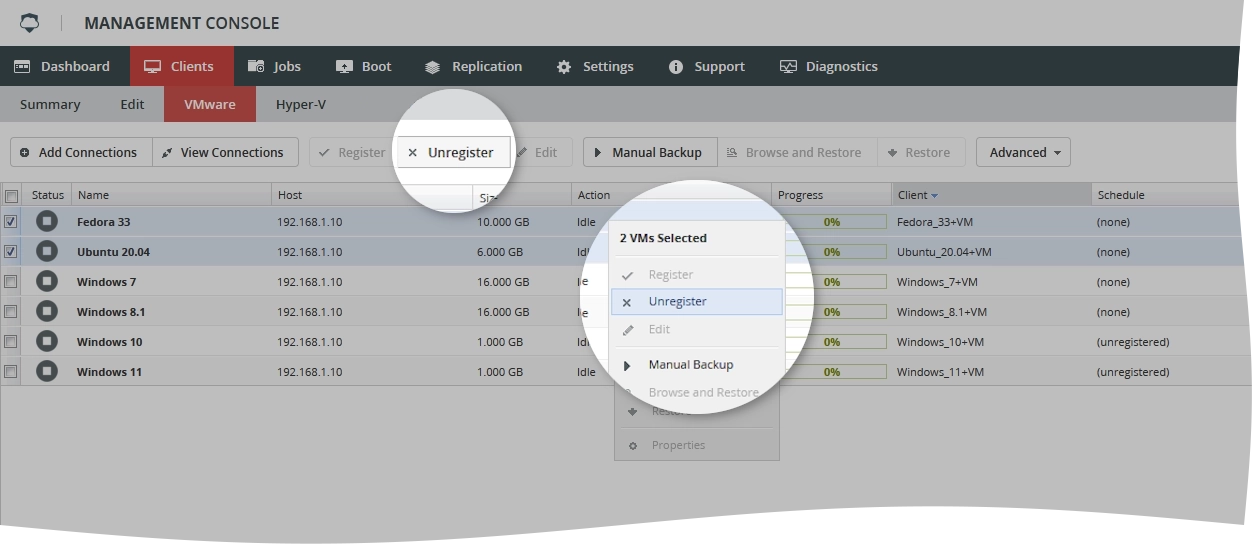
Task: Go to the Replication section
Action: (474, 66)
